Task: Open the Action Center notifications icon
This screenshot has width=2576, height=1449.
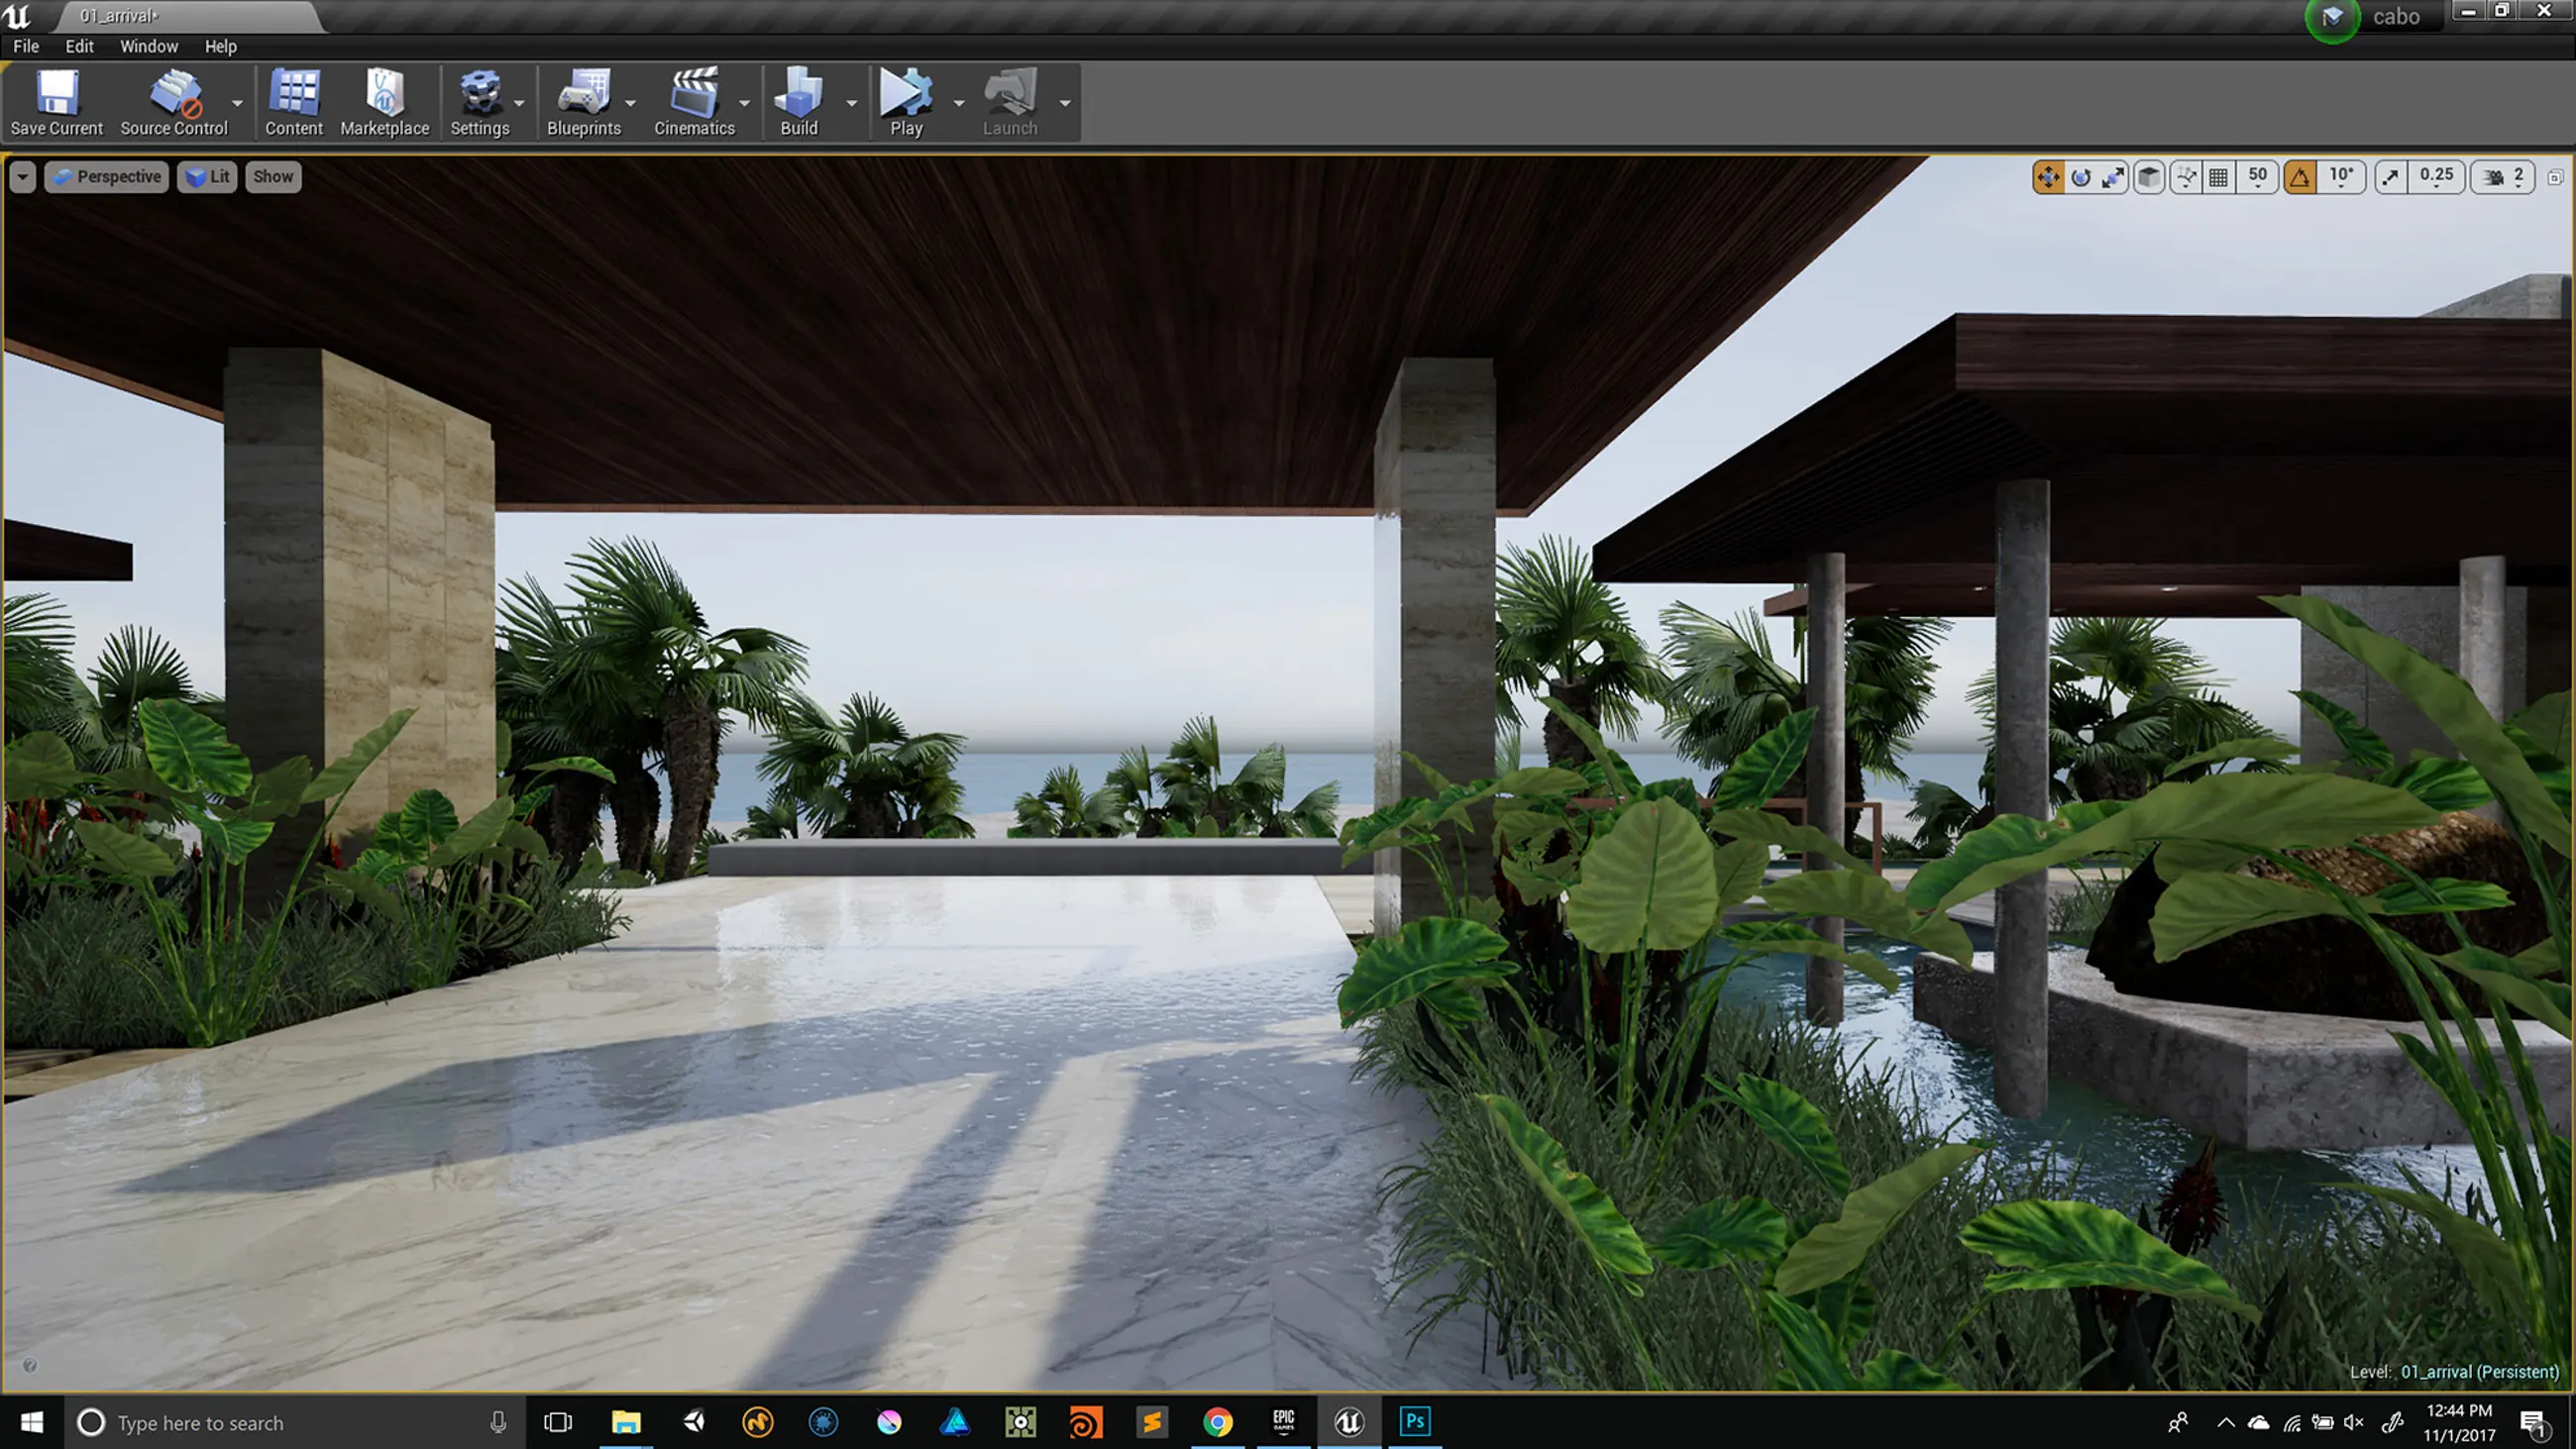Action: pos(2533,1422)
